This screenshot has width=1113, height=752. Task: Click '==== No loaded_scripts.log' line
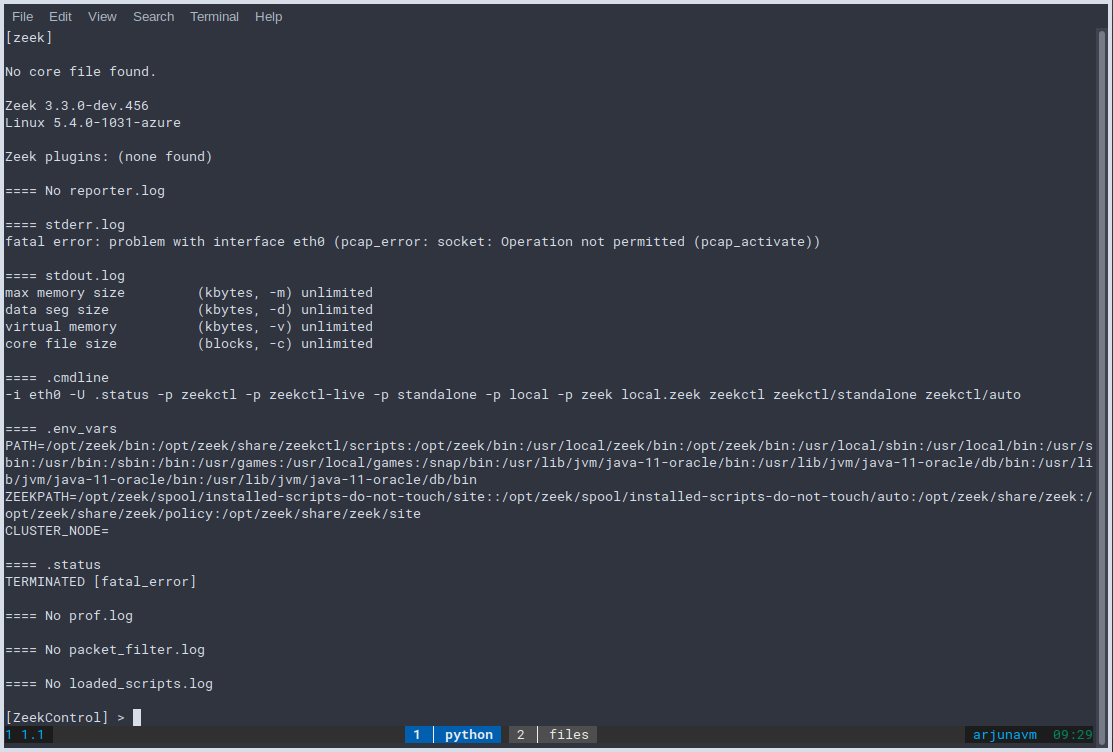point(109,685)
